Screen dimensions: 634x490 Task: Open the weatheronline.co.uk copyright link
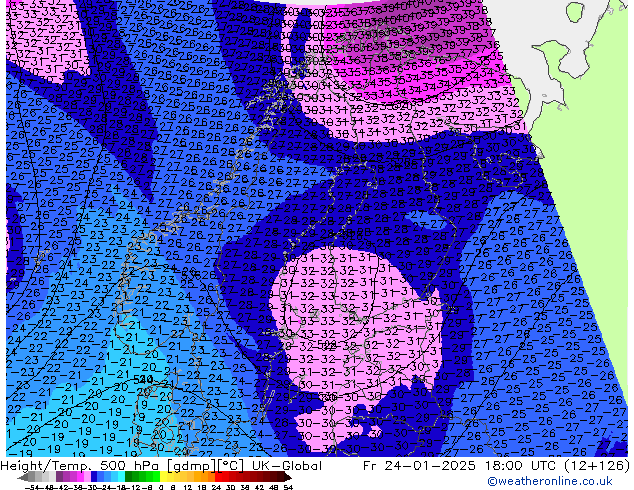click(549, 481)
